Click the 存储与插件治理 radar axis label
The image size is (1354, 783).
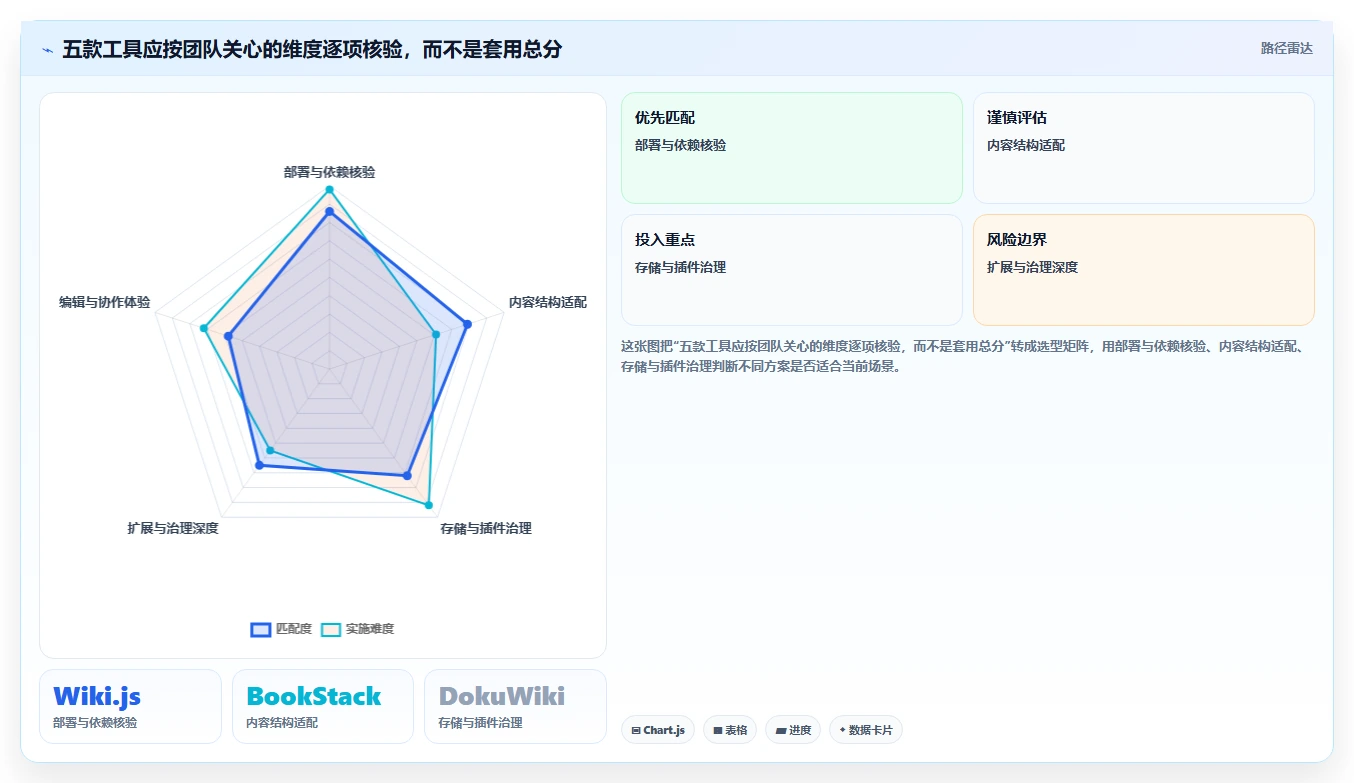486,528
